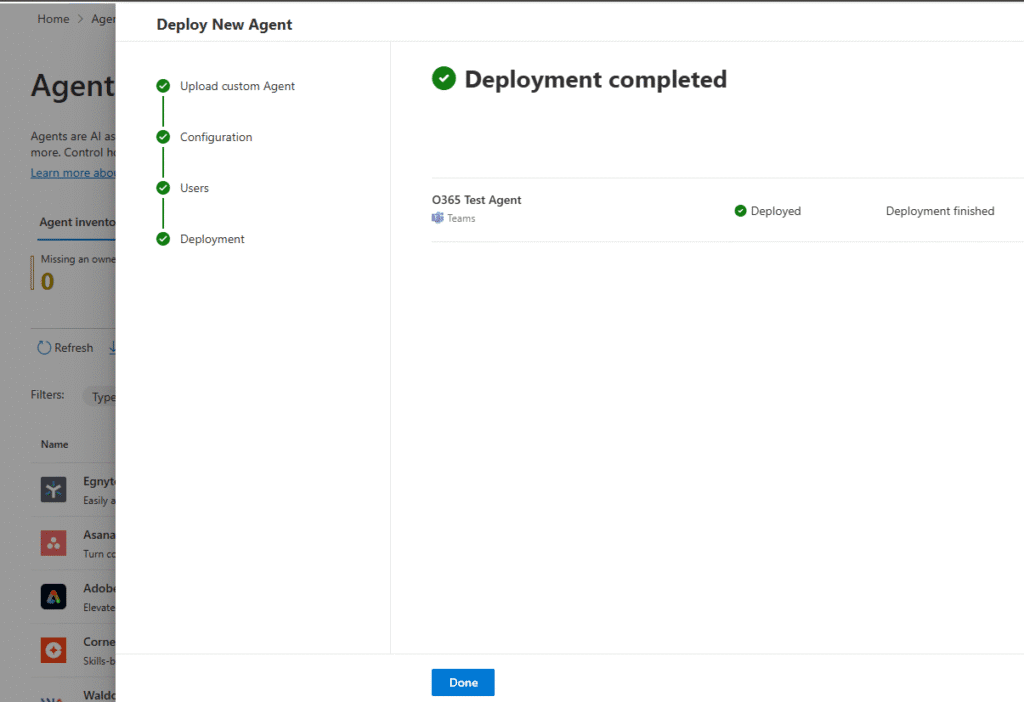Screen dimensions: 1024x702
Task: Click the Deployment completed green checkmark
Action: [444, 79]
